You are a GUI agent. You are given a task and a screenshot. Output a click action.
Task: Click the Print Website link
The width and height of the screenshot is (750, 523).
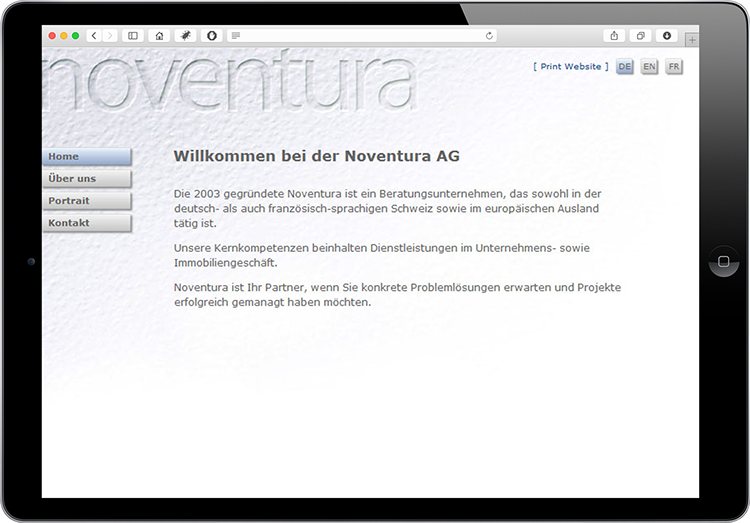[571, 67]
